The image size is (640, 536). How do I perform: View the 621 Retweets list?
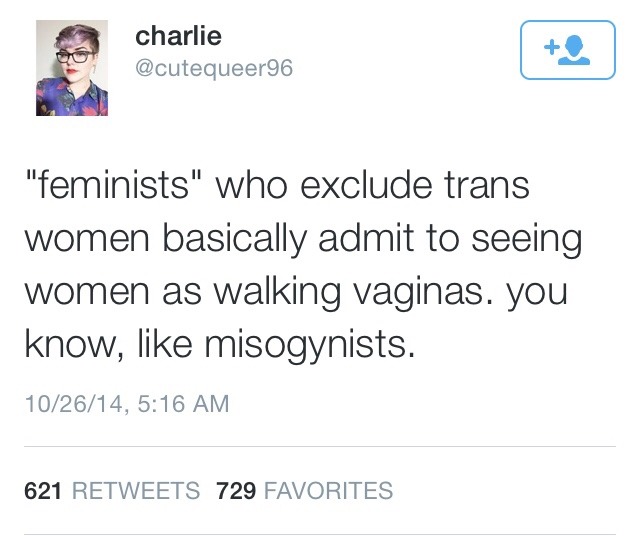click(x=111, y=491)
